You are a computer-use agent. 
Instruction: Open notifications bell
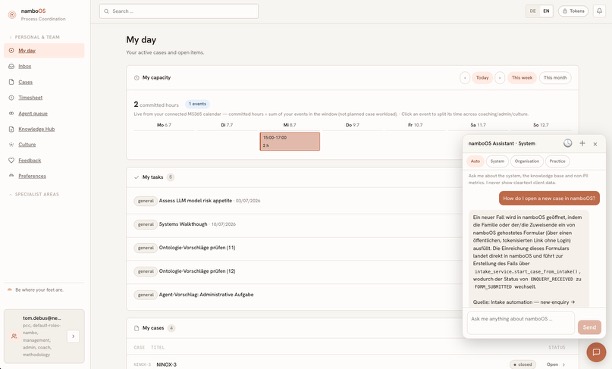pos(600,11)
